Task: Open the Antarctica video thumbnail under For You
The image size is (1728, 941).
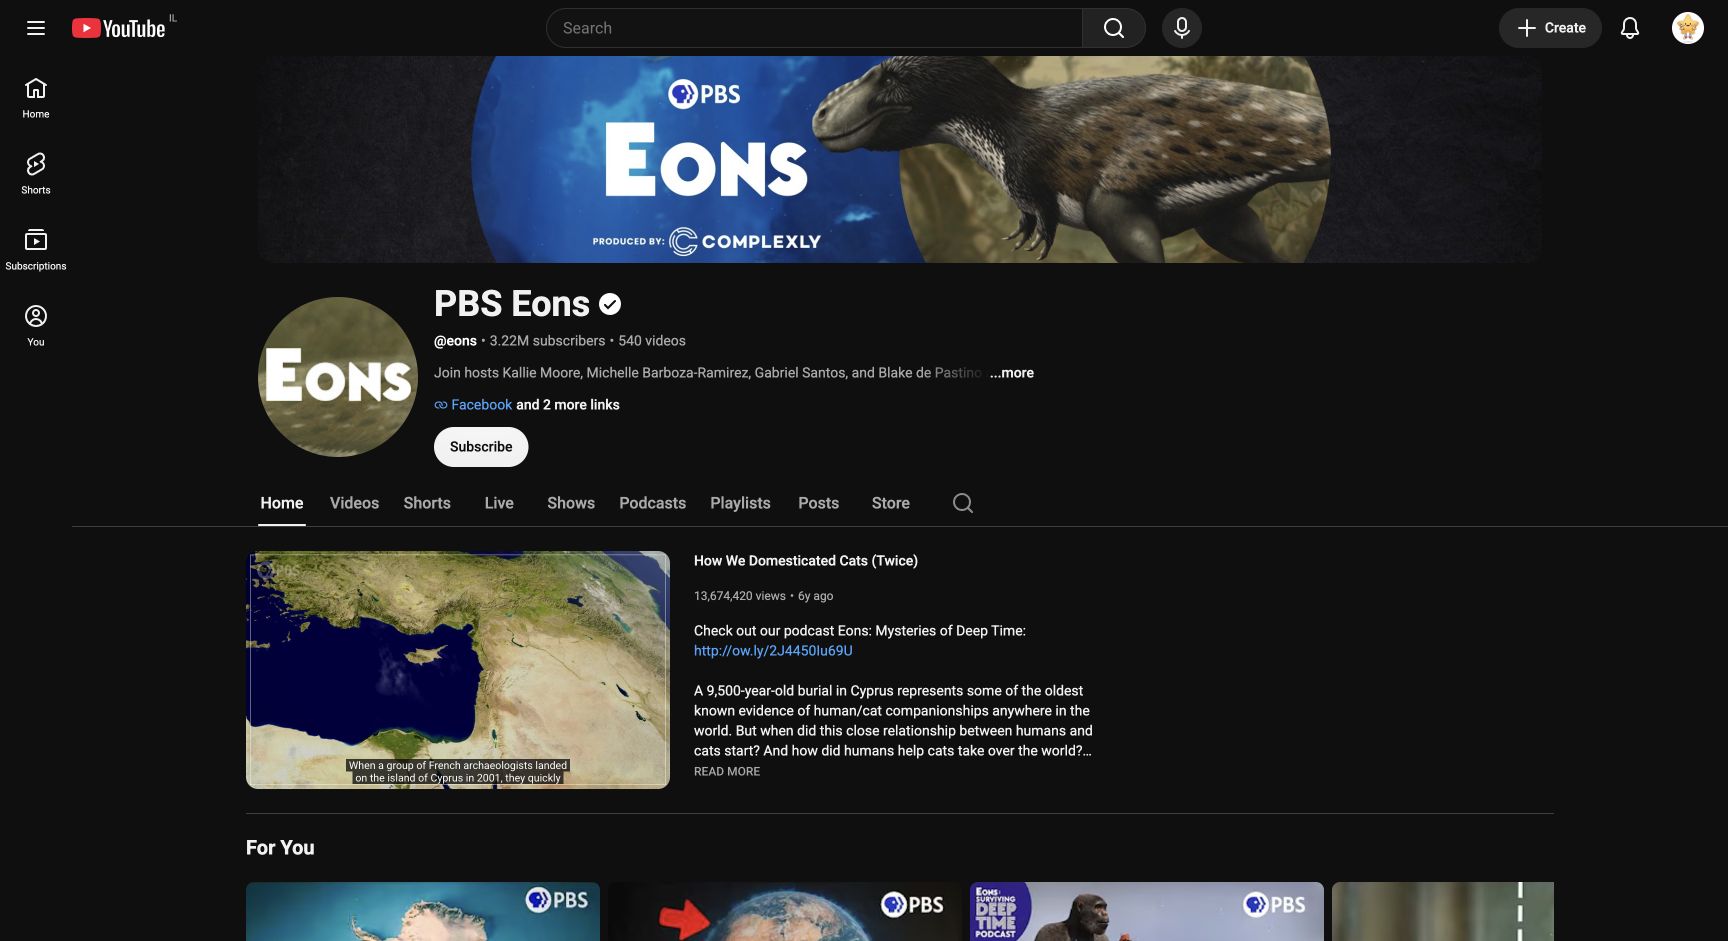Action: pos(423,911)
